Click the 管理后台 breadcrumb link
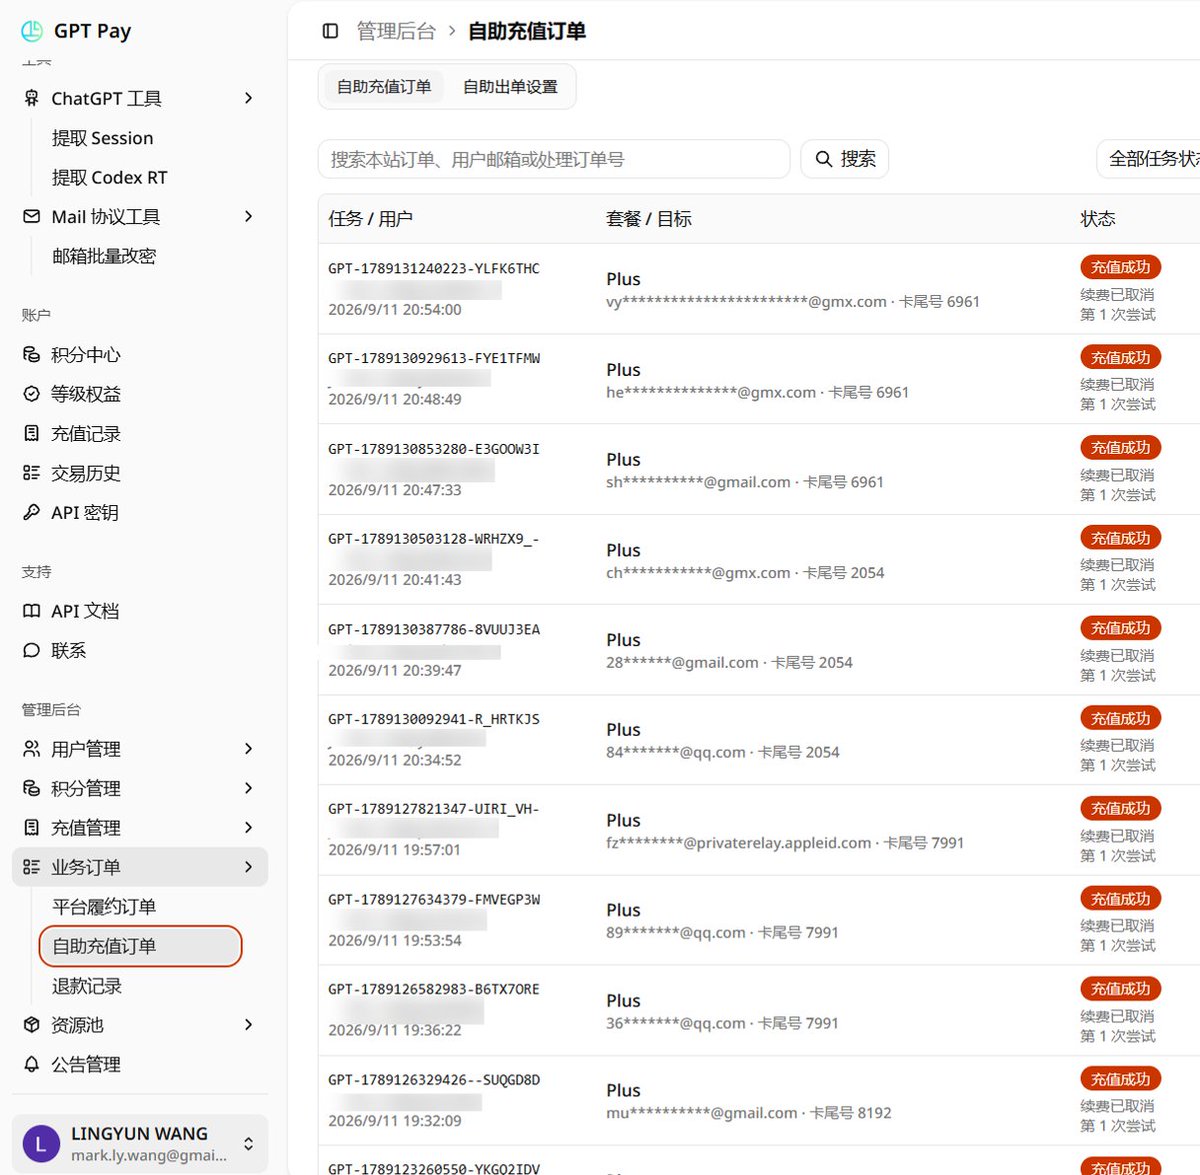1200x1175 pixels. click(396, 31)
